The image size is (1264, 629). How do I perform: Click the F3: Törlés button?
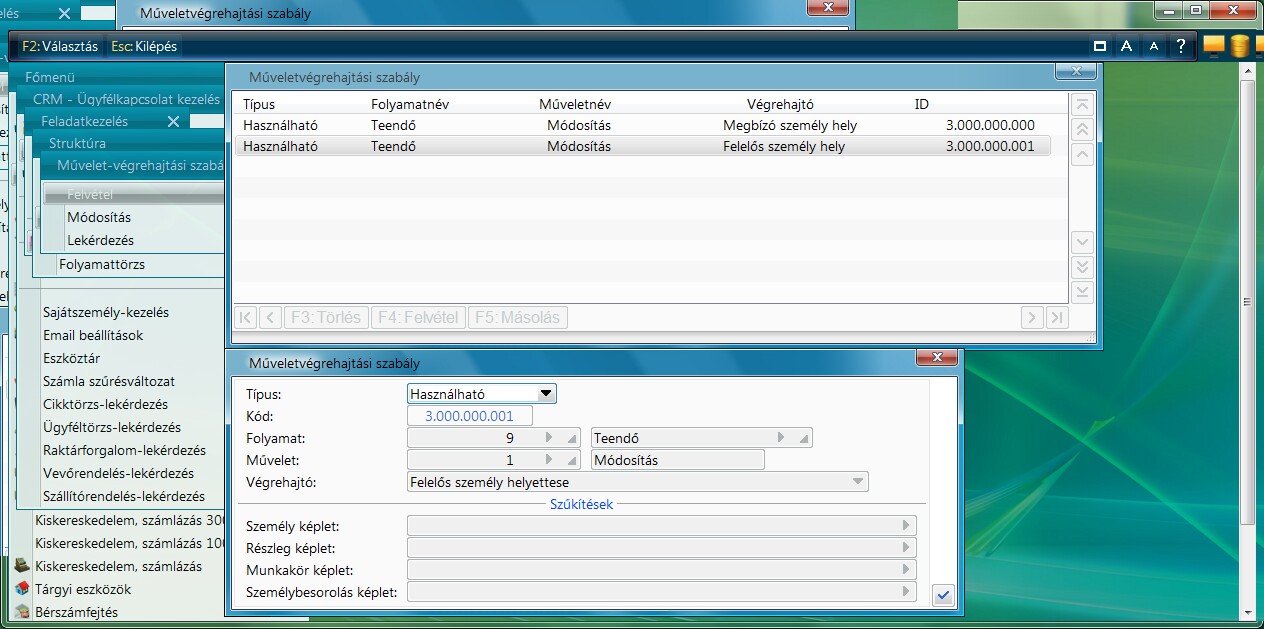click(x=326, y=318)
